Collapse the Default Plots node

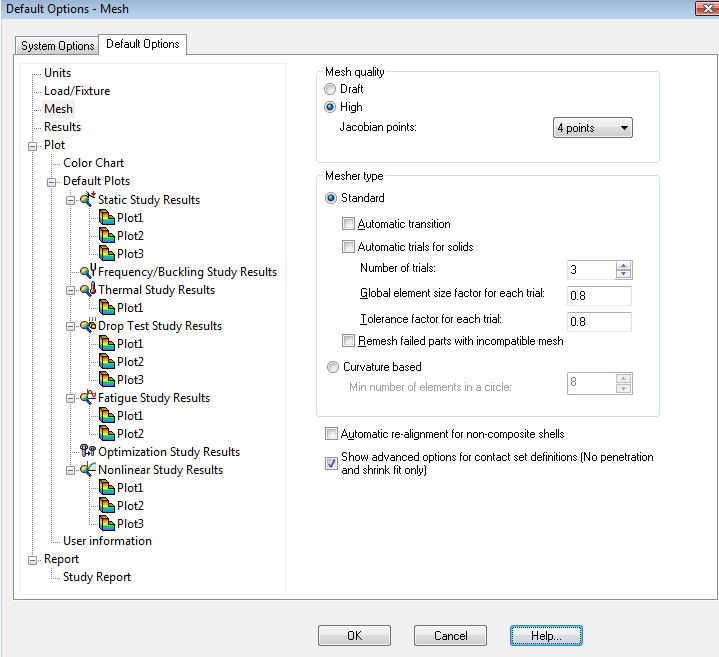tap(51, 182)
